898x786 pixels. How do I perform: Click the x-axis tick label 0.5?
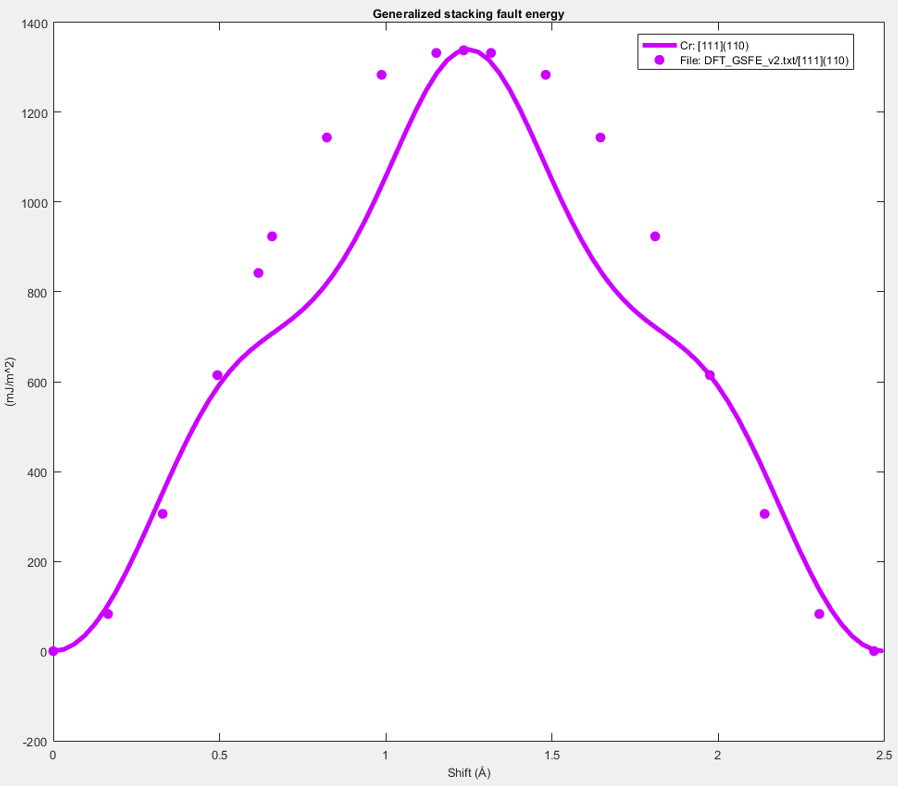(219, 757)
